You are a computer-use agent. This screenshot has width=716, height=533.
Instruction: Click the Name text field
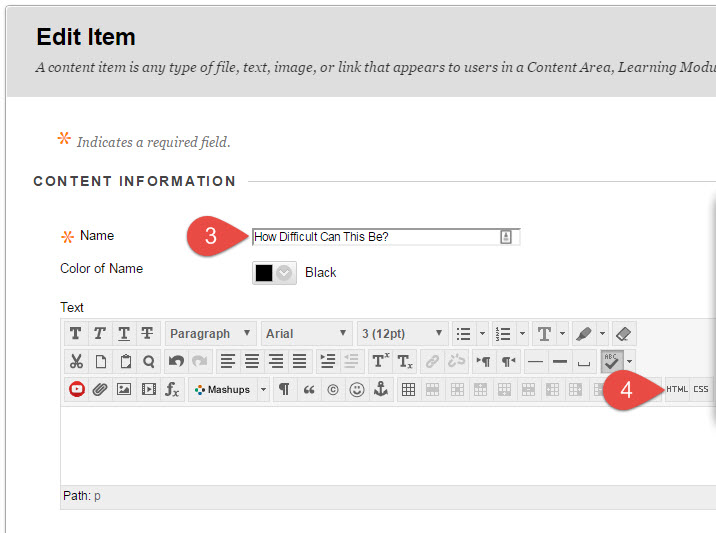(386, 237)
